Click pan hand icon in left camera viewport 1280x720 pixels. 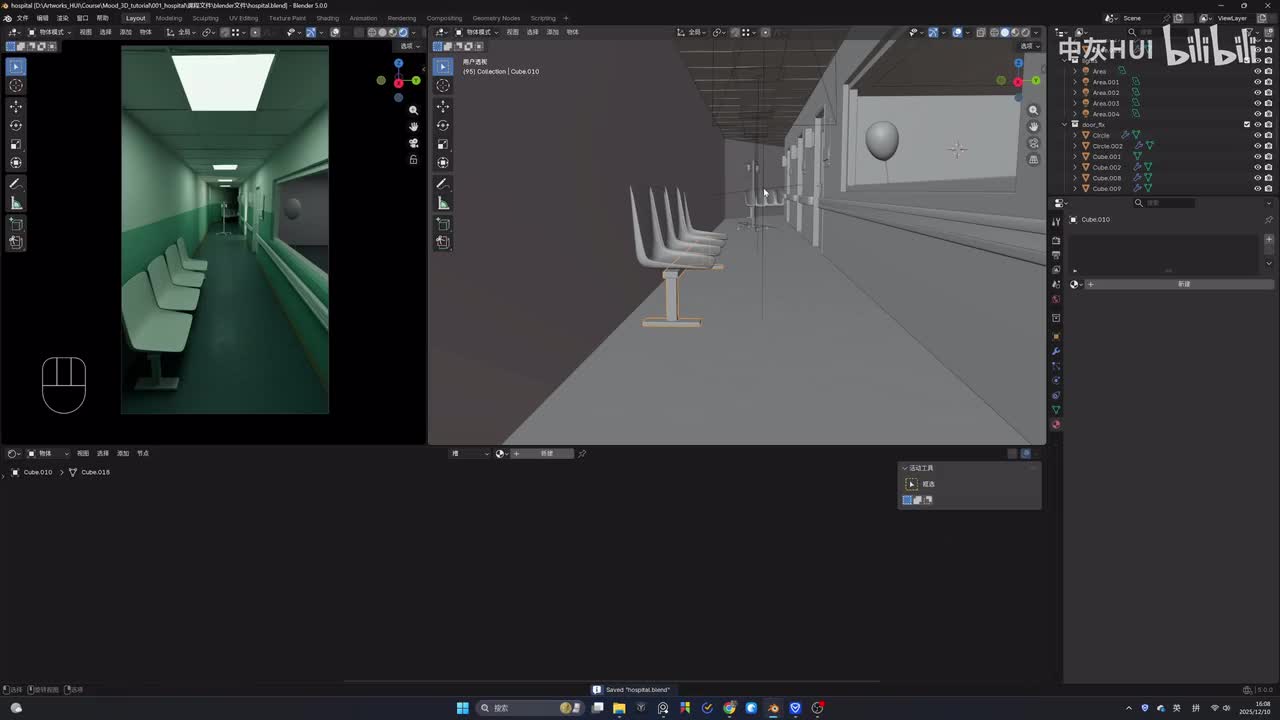[x=413, y=126]
